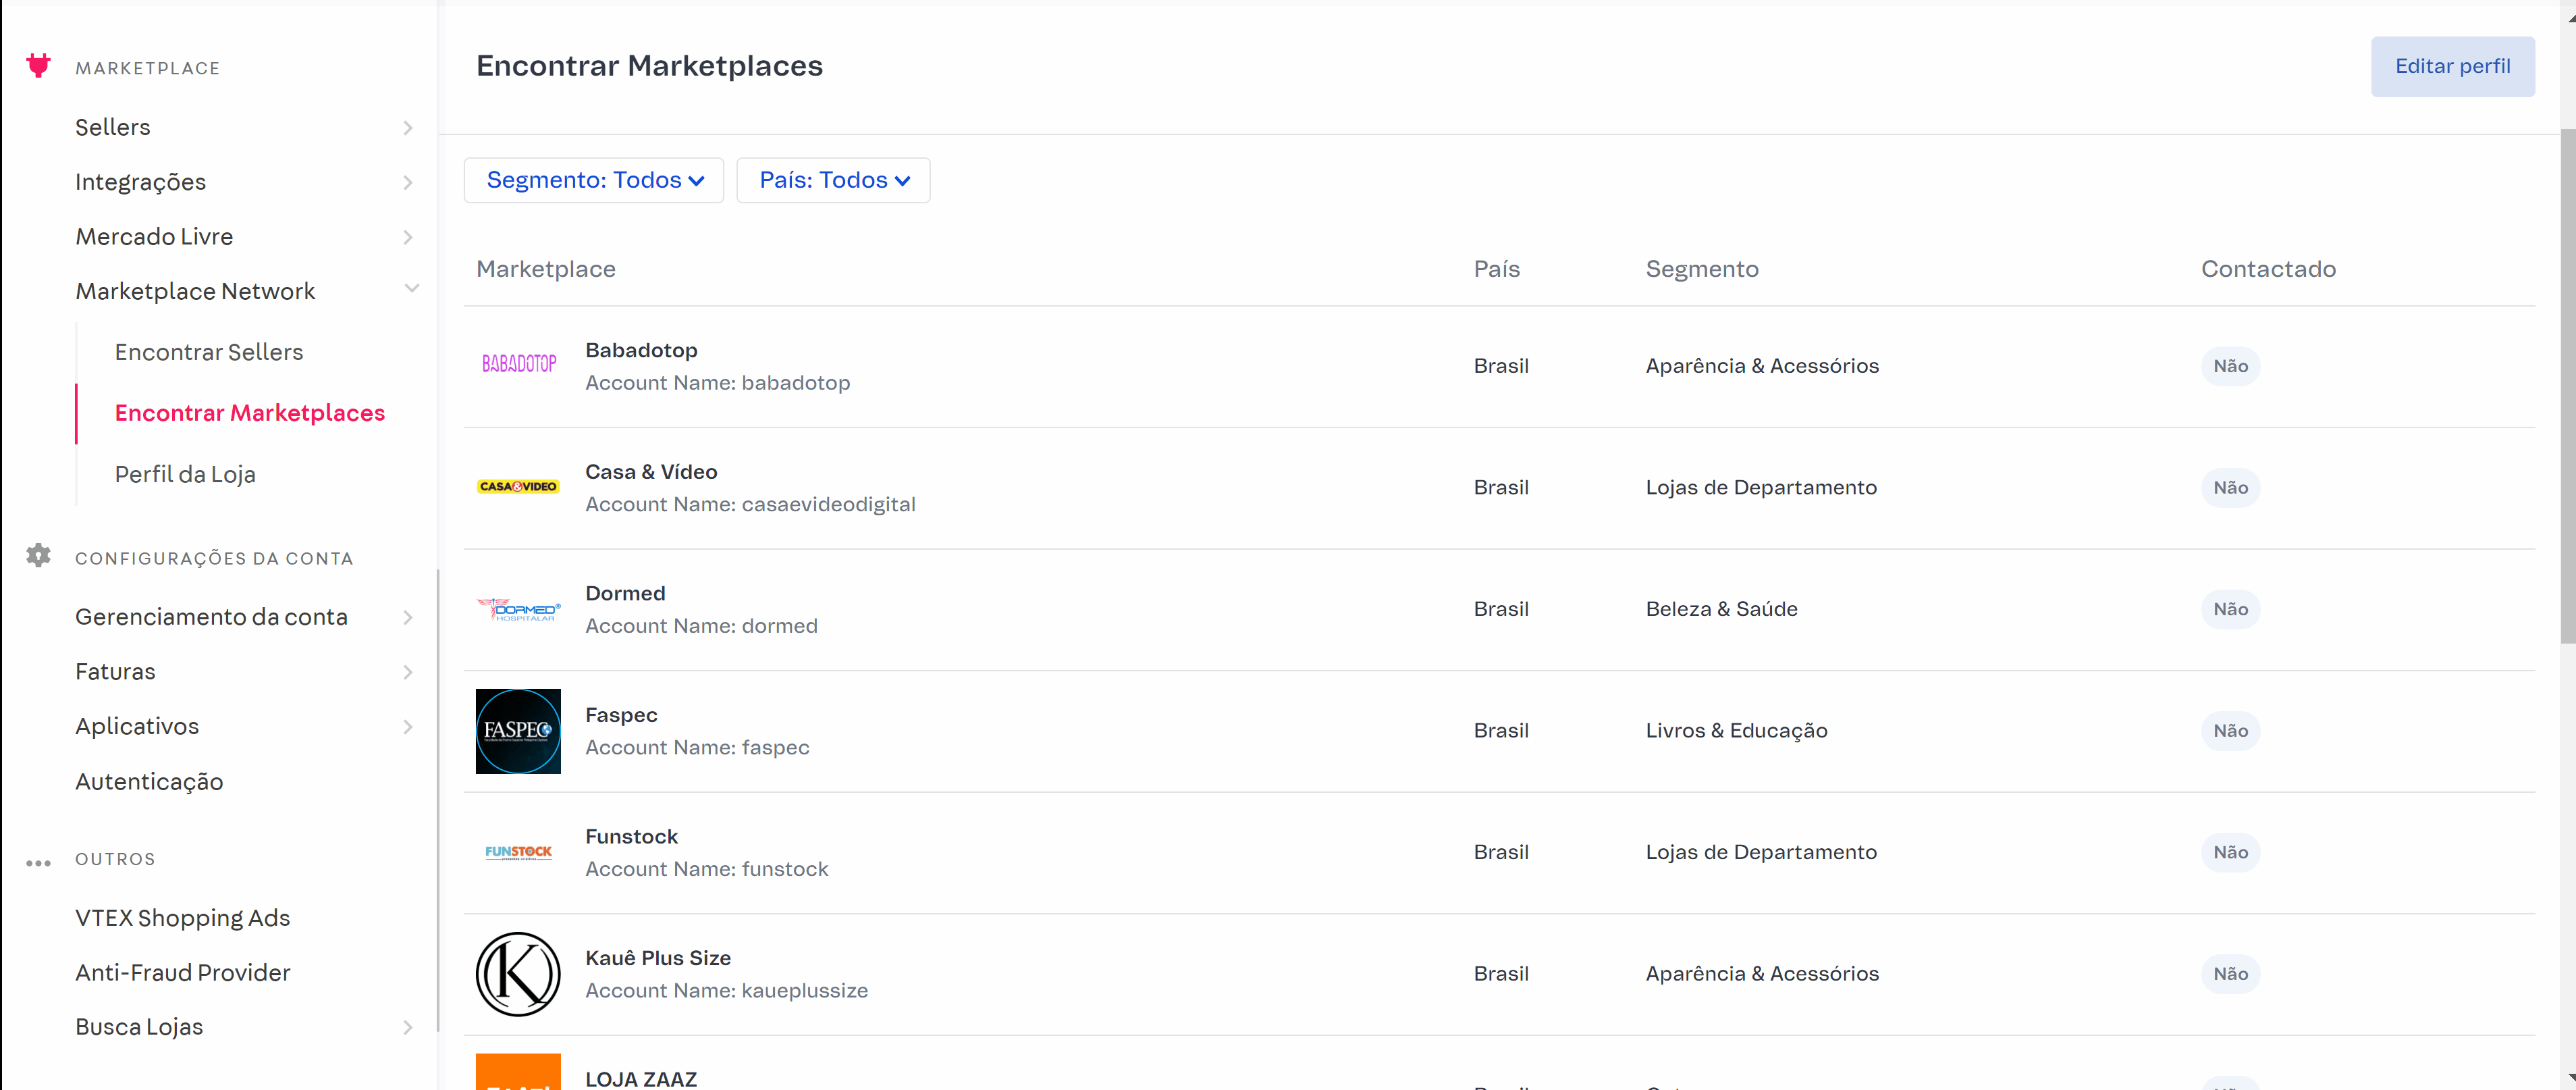Open the Segmento filter dropdown
The image size is (2576, 1090).
[x=594, y=180]
